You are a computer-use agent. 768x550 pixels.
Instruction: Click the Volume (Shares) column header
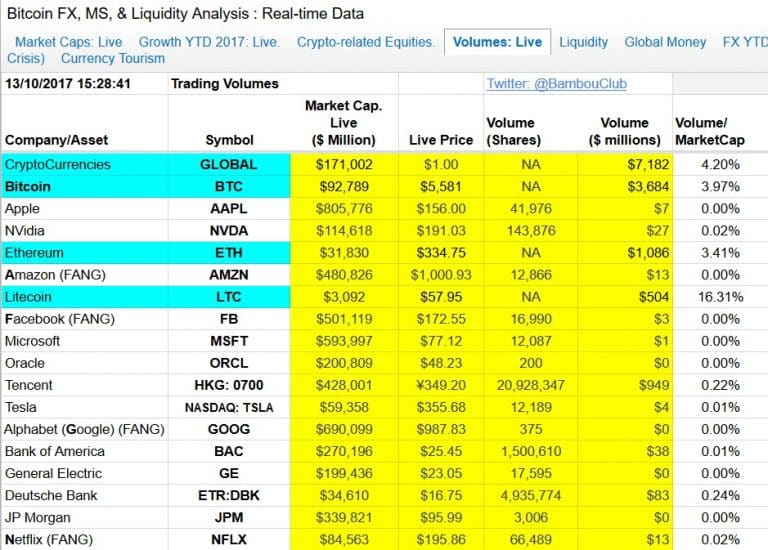coord(513,131)
